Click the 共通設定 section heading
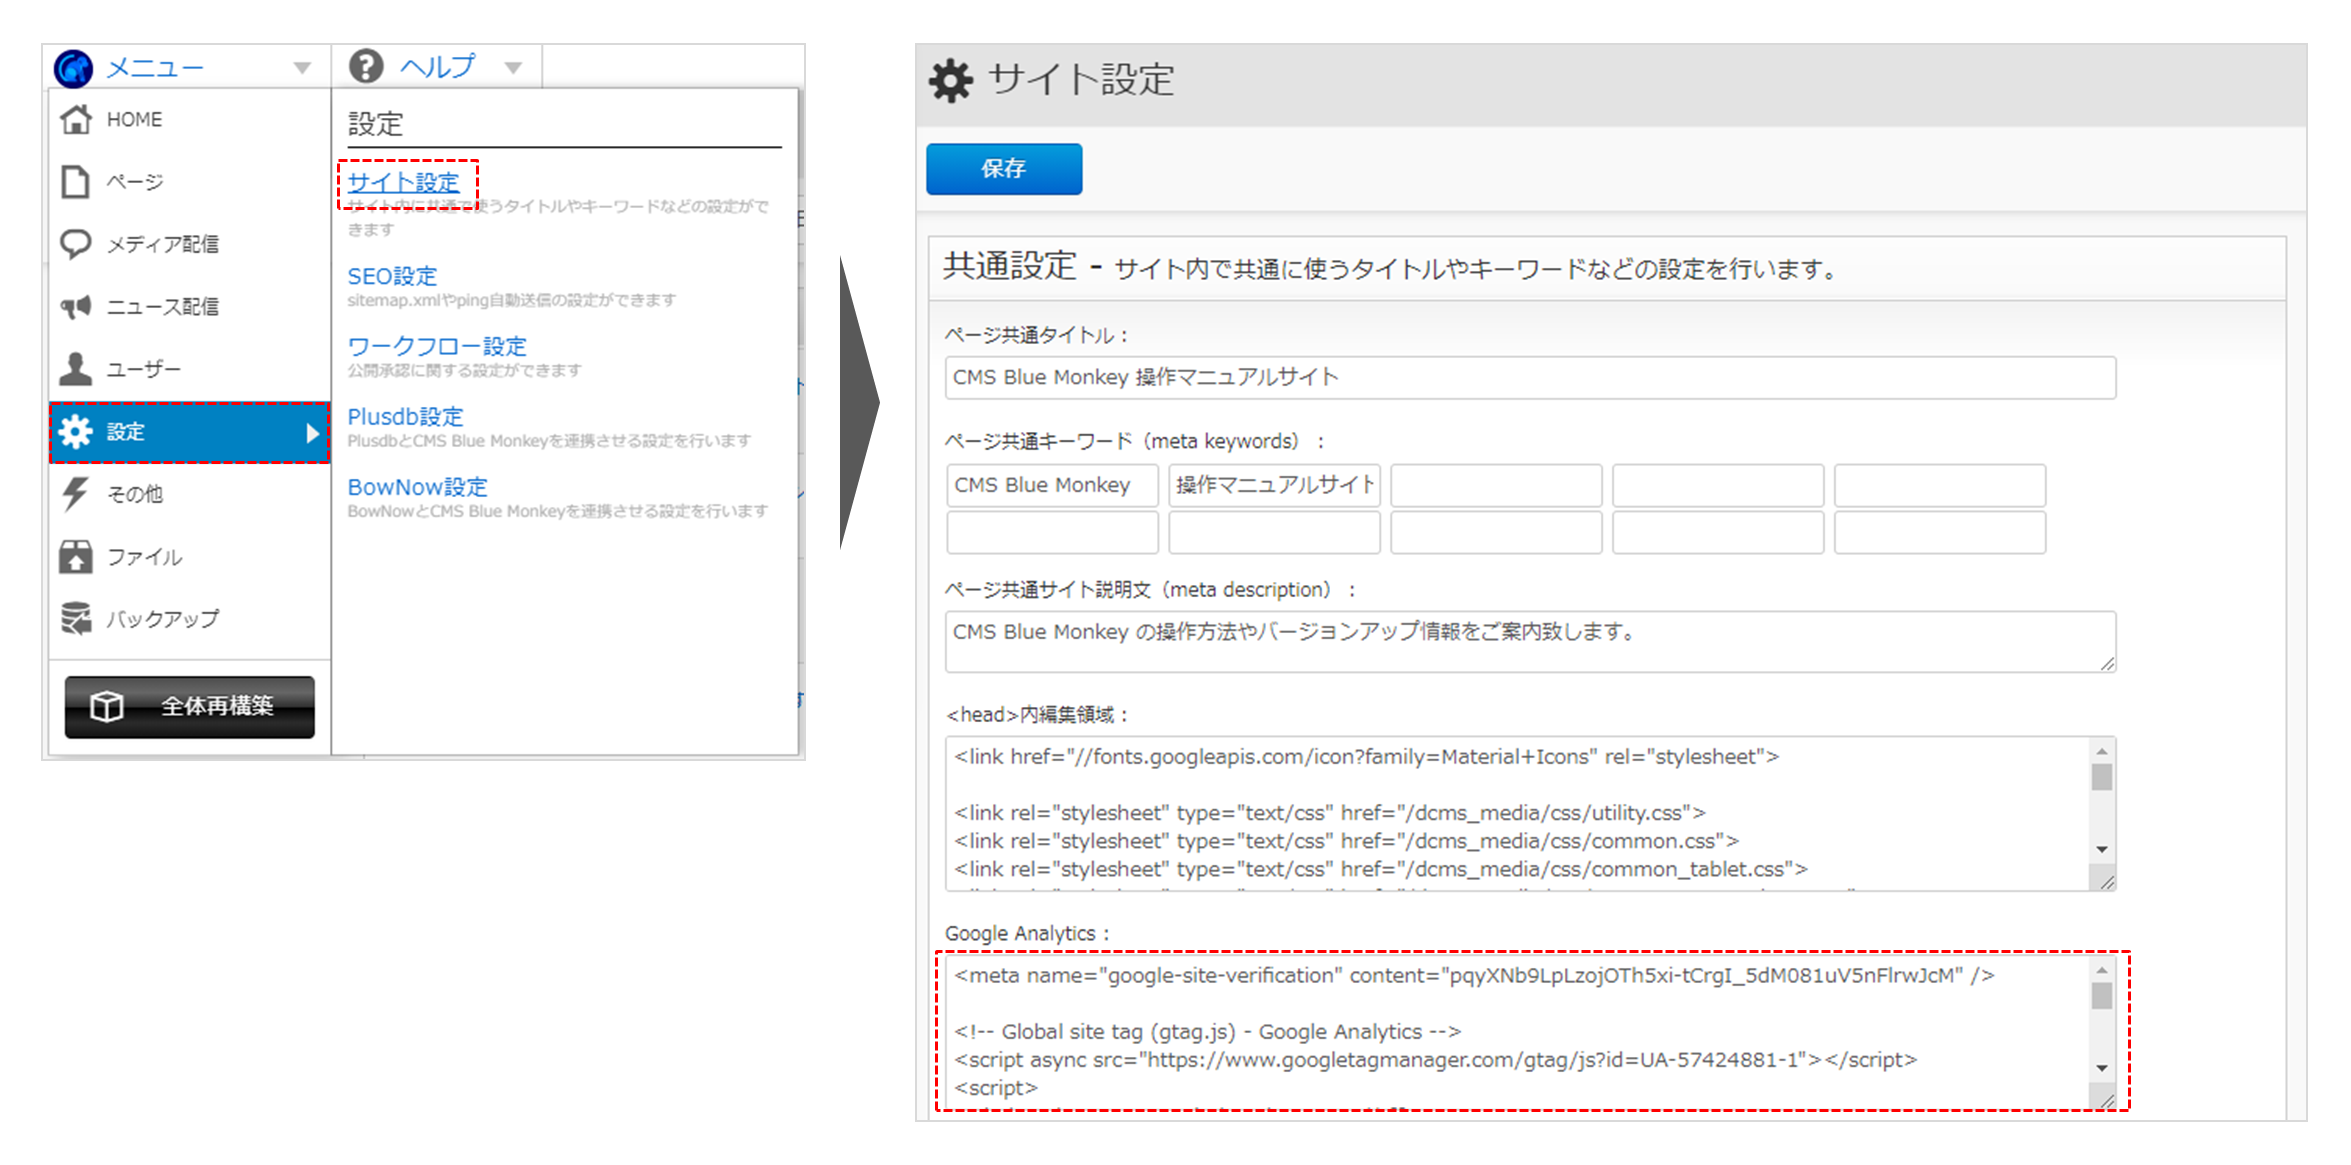The image size is (2351, 1165). pyautogui.click(x=1010, y=266)
